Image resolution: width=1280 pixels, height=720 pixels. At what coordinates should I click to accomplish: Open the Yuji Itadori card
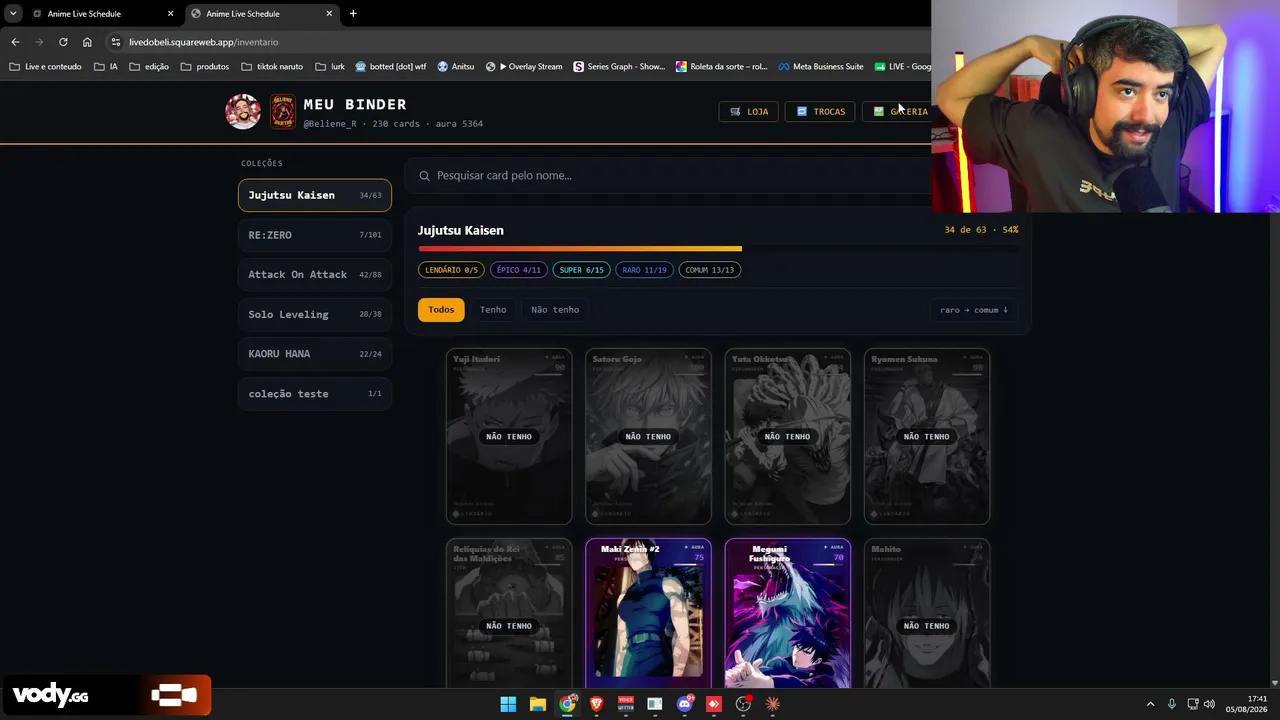[509, 436]
